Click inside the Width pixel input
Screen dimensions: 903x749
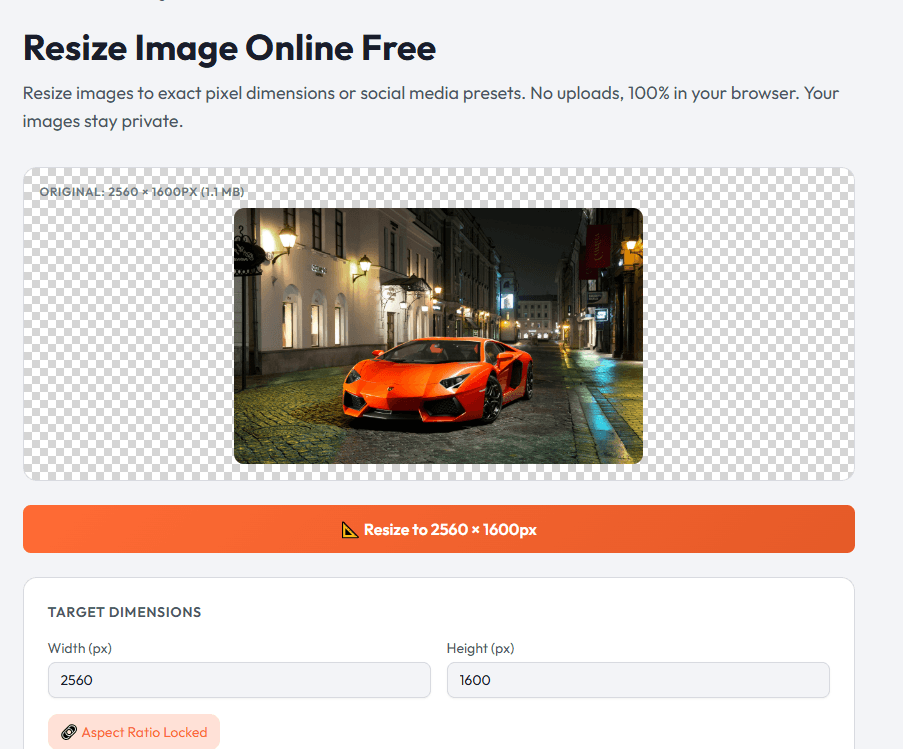[x=239, y=680]
